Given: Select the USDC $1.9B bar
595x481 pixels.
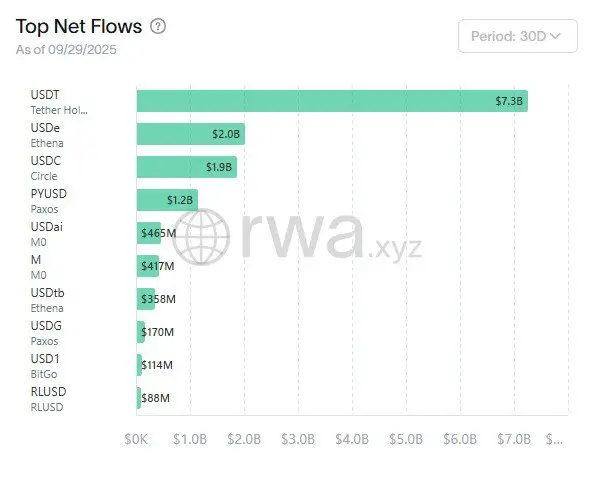Looking at the screenshot, I should tap(187, 167).
